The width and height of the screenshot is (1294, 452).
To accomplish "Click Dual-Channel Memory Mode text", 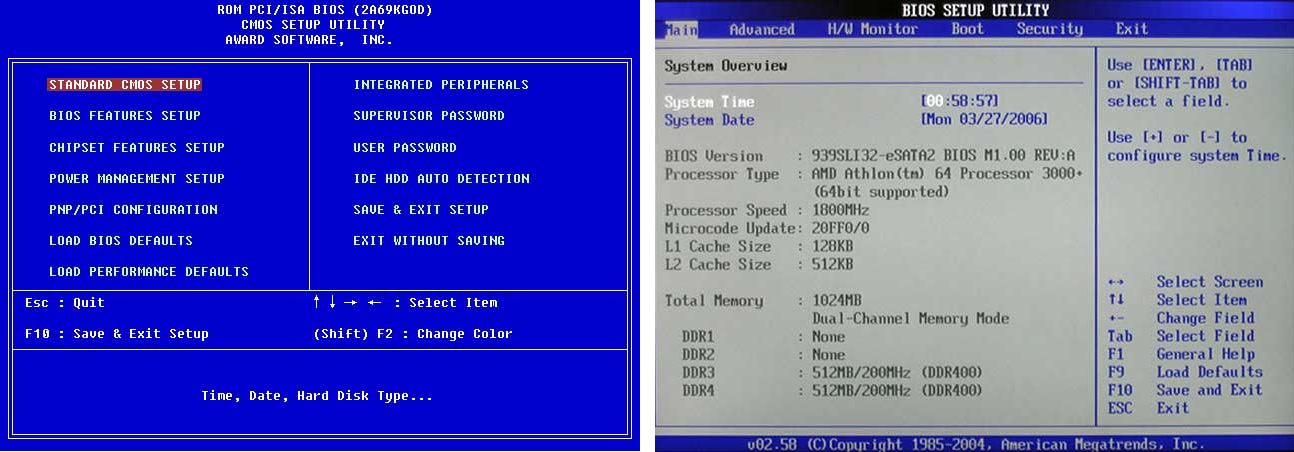I will click(x=910, y=319).
